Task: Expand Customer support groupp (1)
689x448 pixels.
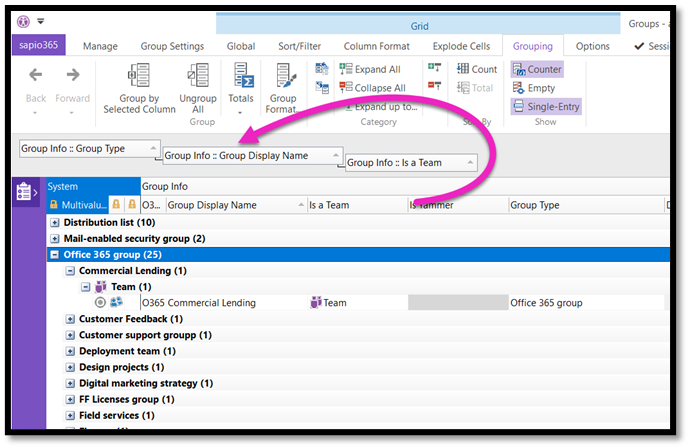Action: (70, 336)
